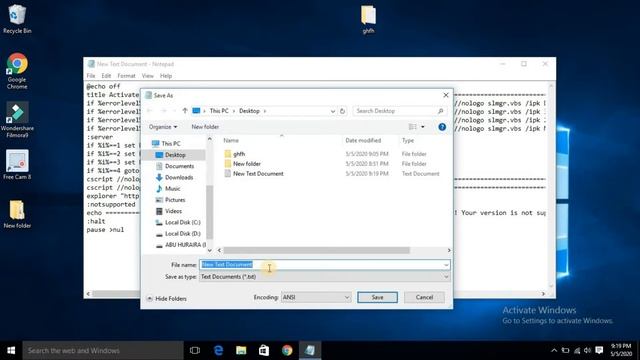Open Notepad Edit menu
Screen dimensions: 640x360
point(106,76)
